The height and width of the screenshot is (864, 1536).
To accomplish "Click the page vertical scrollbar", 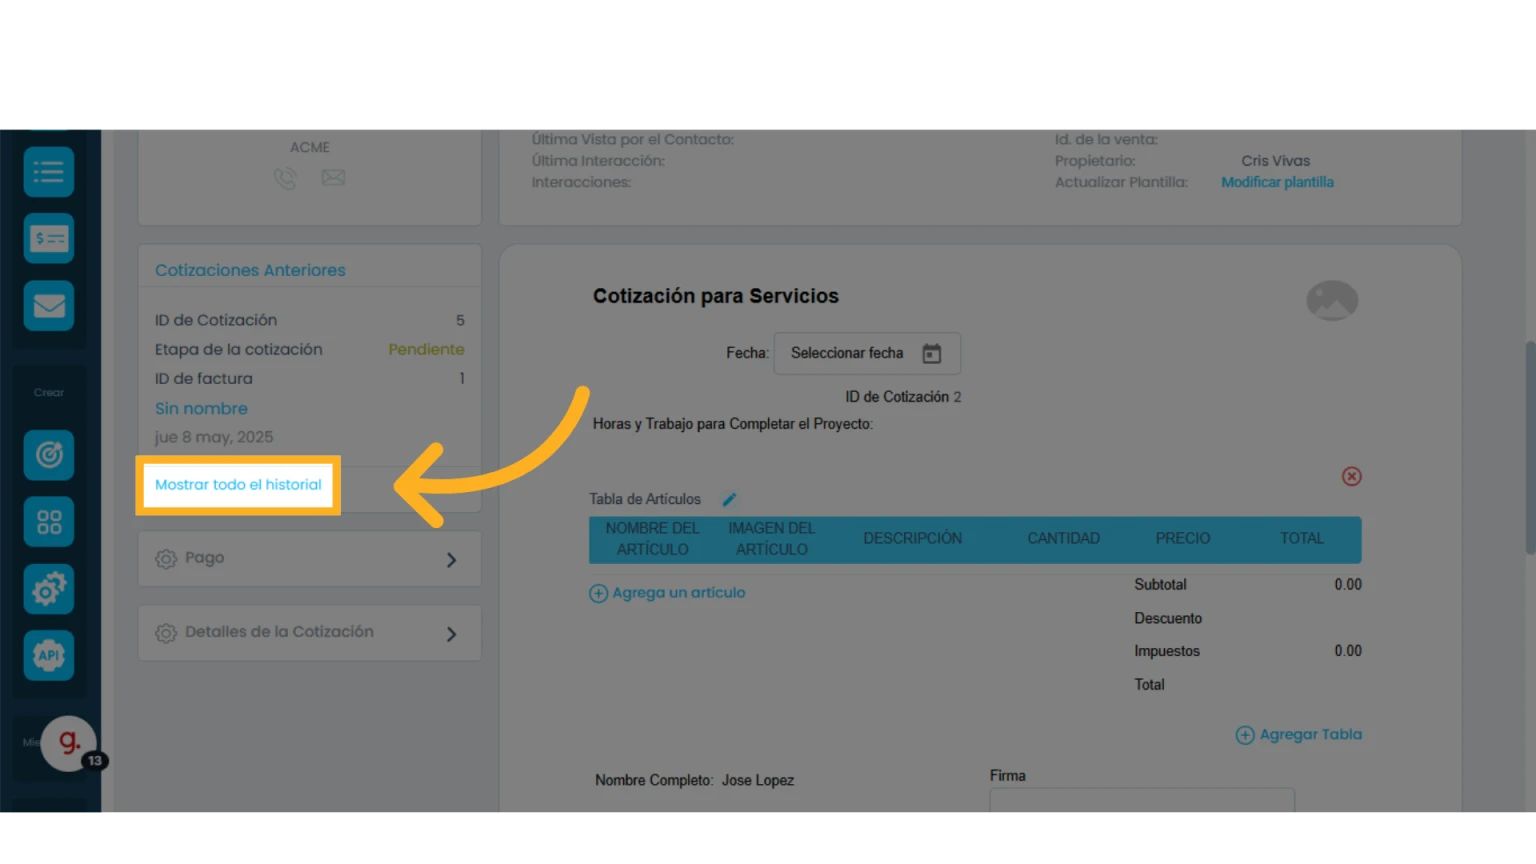I will (x=1530, y=448).
